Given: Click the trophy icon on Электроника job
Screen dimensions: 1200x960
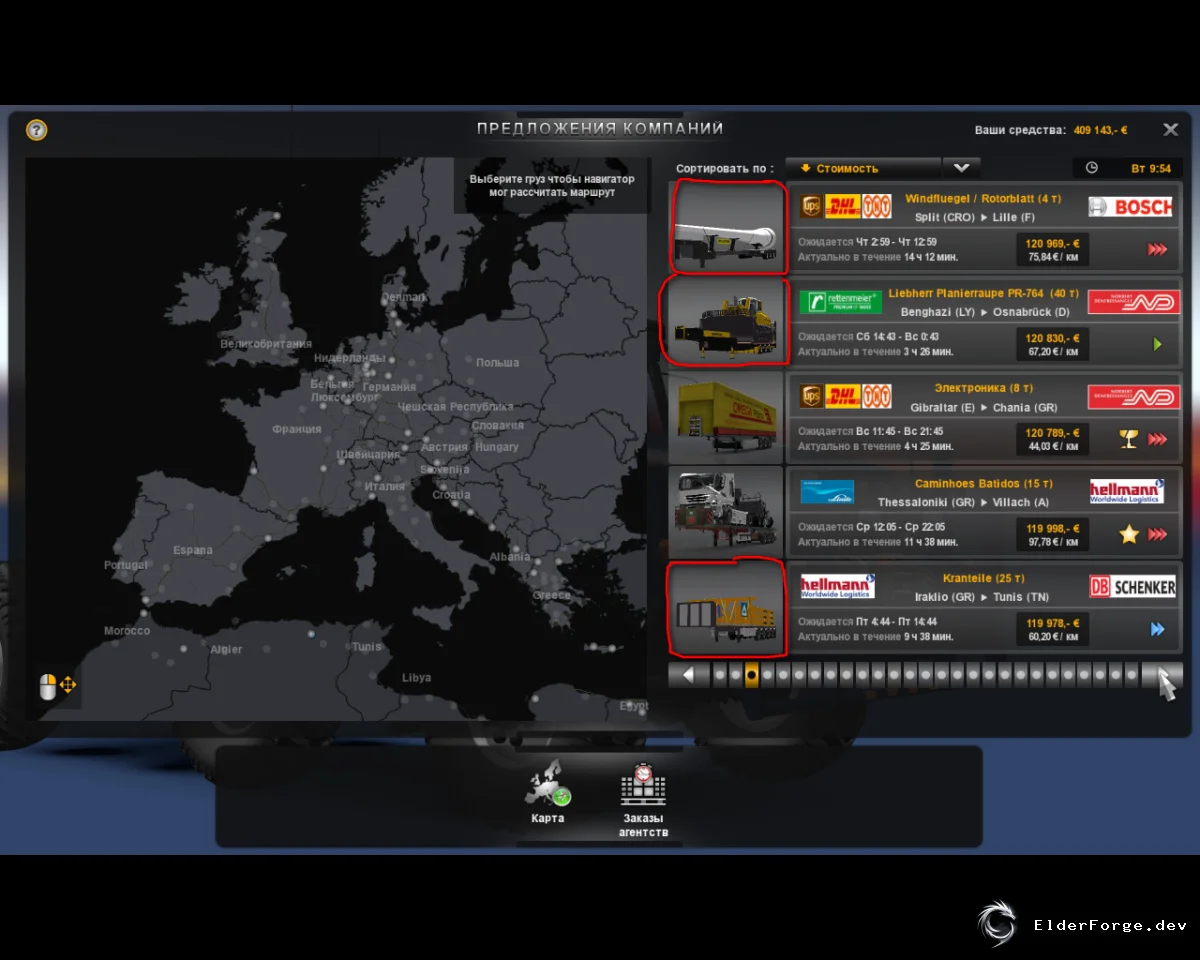Looking at the screenshot, I should (x=1129, y=439).
